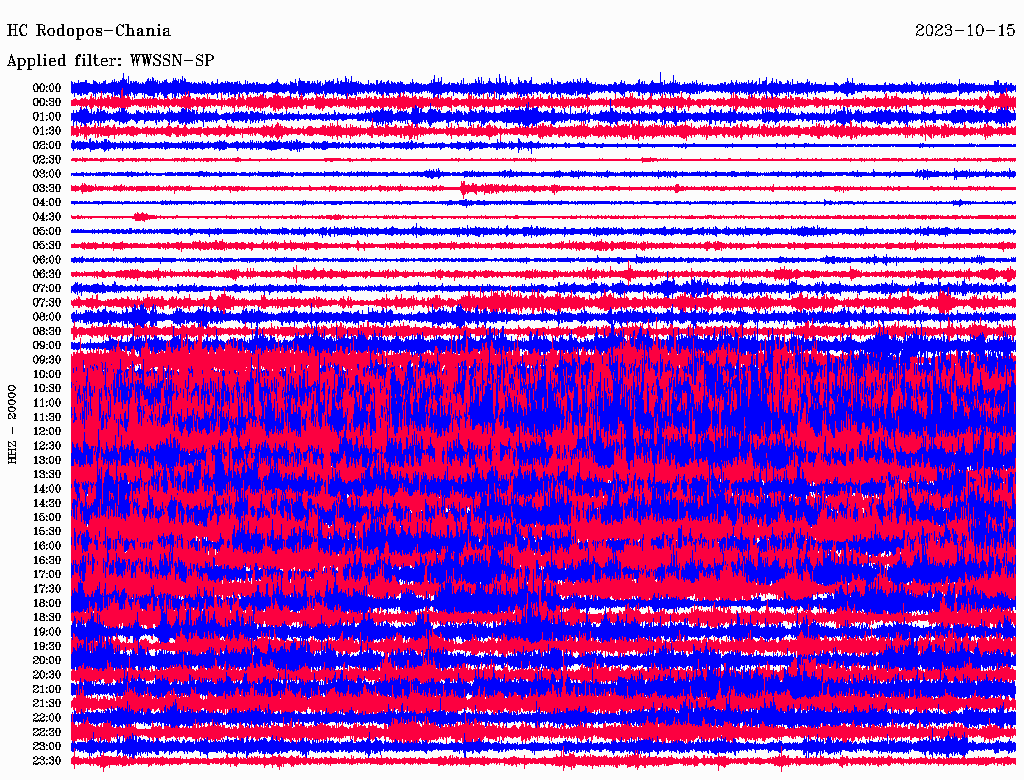Image resolution: width=1024 pixels, height=780 pixels.
Task: Select the 18:30 time row label
Action: [47, 618]
